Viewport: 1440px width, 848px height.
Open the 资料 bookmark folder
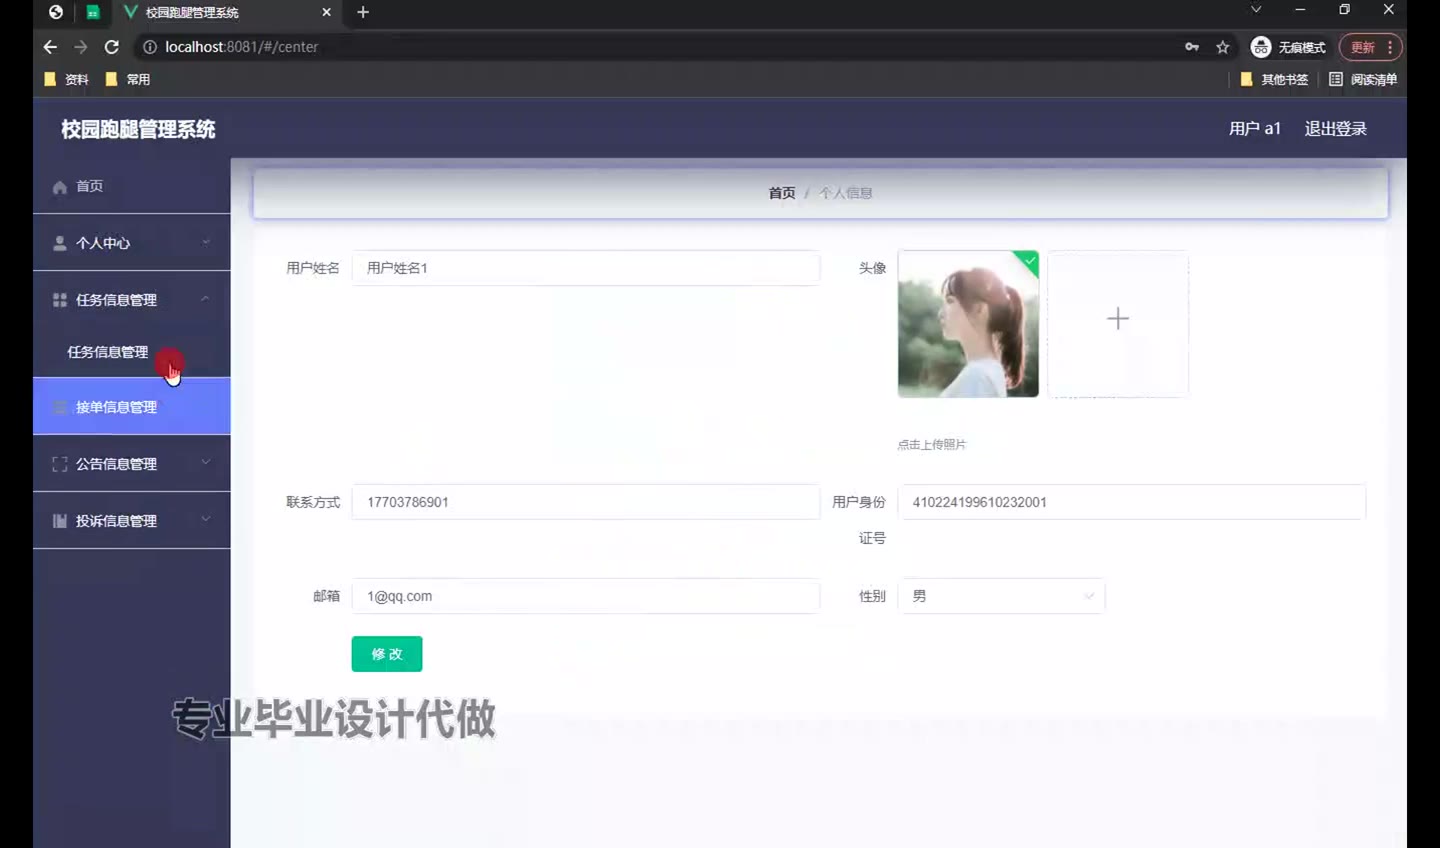coord(66,79)
